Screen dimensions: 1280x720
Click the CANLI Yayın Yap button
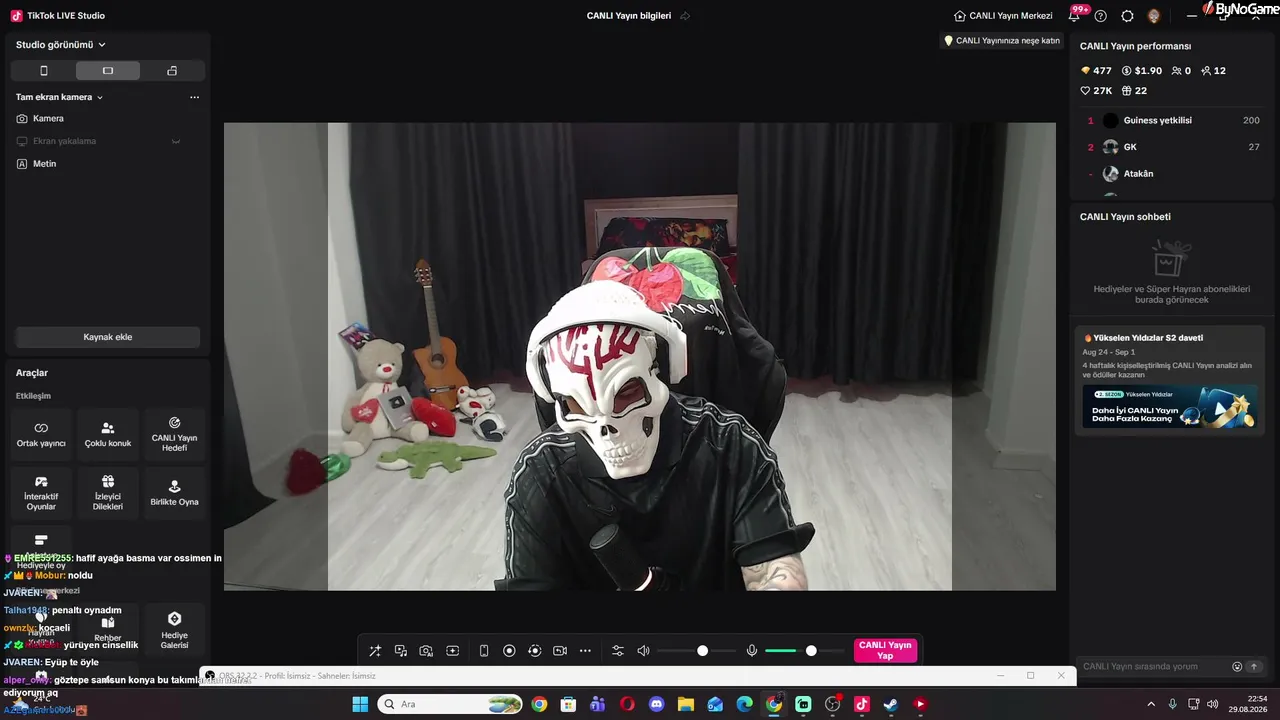click(885, 651)
